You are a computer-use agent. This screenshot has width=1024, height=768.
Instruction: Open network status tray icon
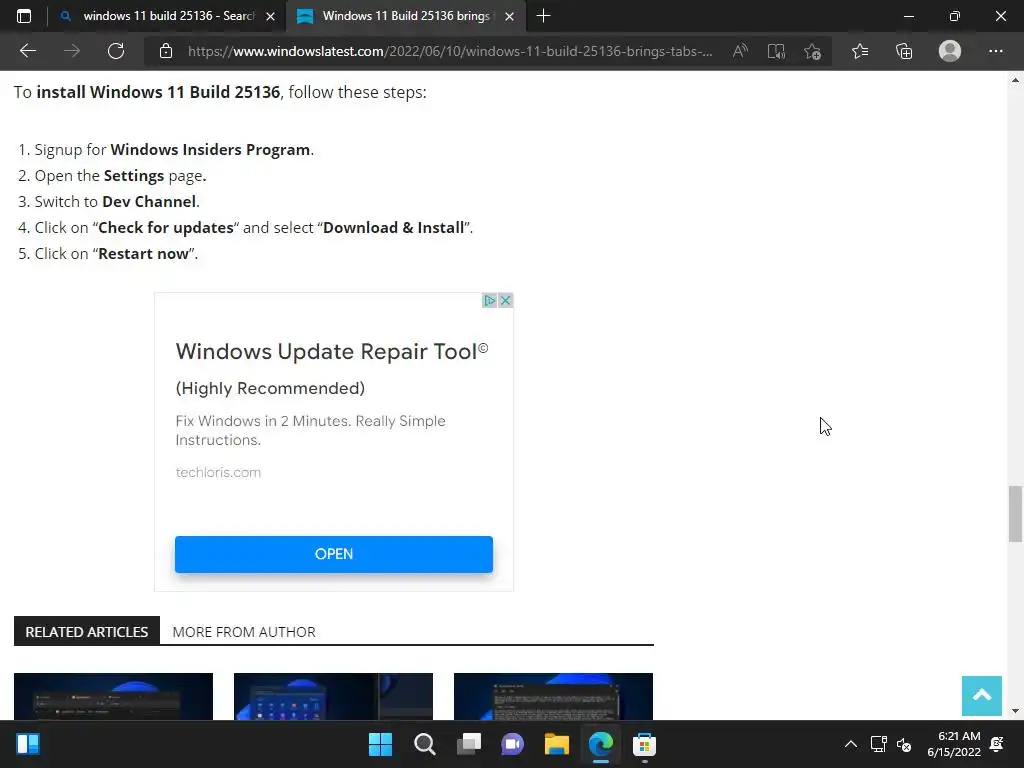tap(878, 744)
